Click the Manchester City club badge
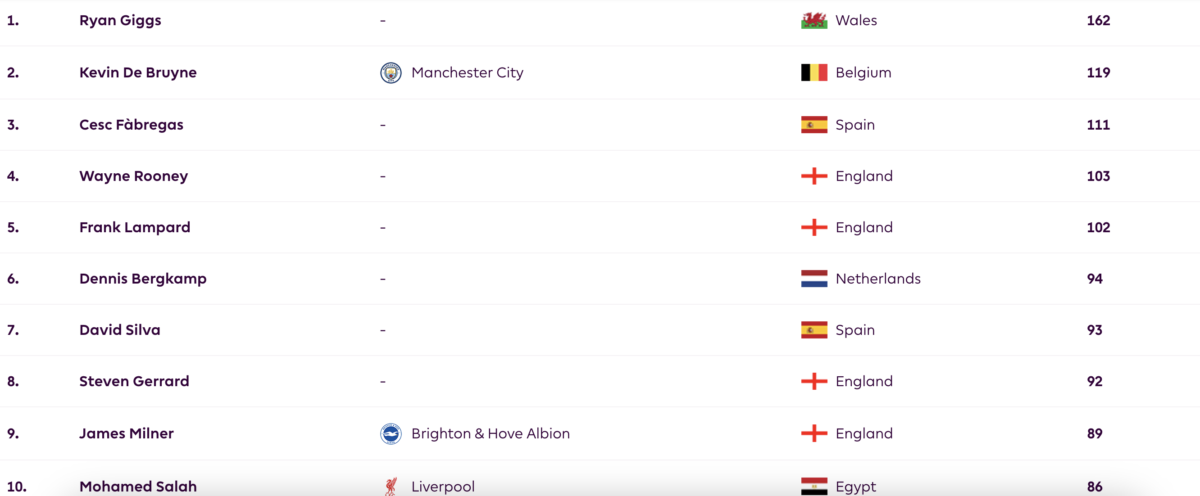Screen dimensions: 1200x496 391,73
